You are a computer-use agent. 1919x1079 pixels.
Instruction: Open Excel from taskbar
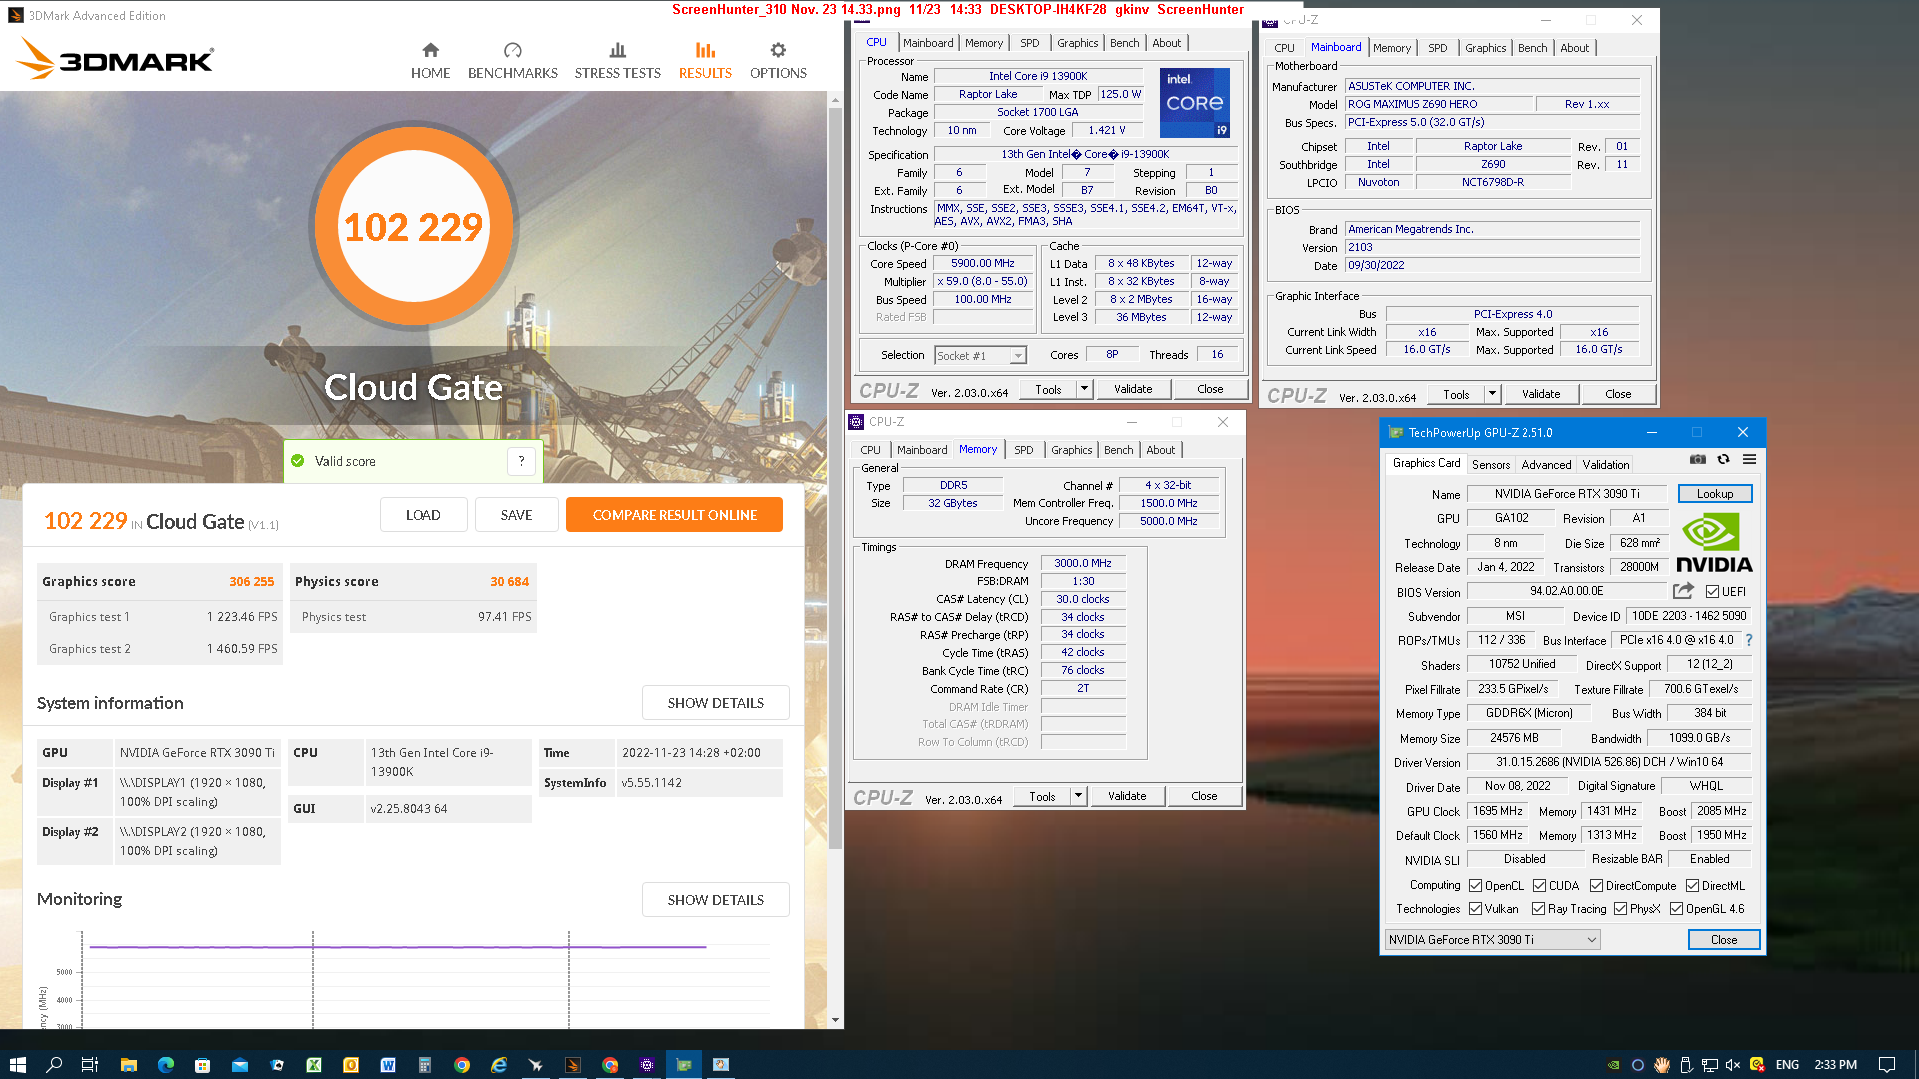tap(313, 1064)
